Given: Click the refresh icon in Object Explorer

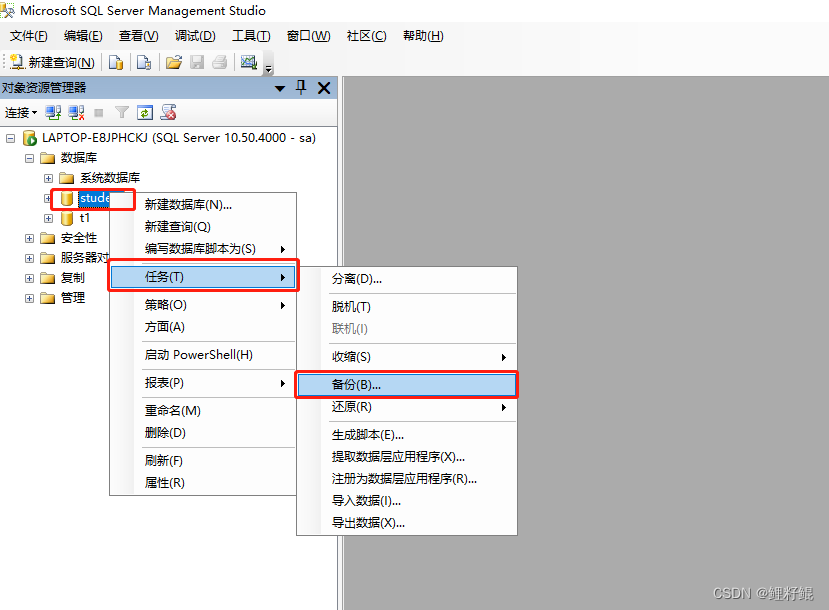Looking at the screenshot, I should [144, 113].
